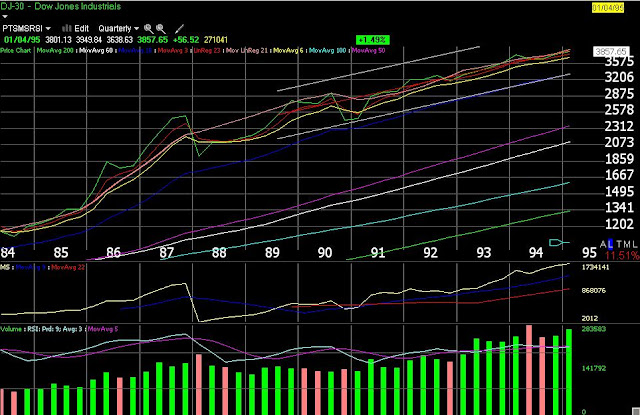Click the magenta MovAvg 5 label
This screenshot has height=415, width=640.
click(102, 329)
